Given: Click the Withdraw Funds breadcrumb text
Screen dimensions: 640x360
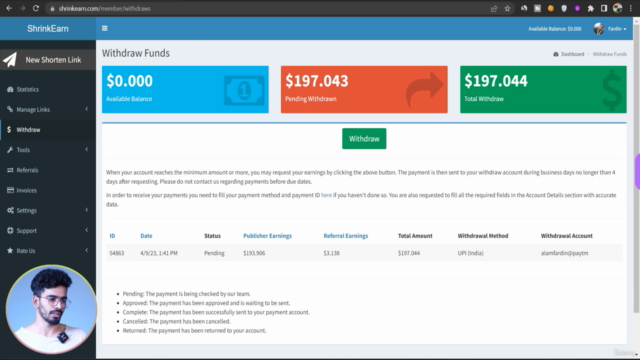Looking at the screenshot, I should coord(609,54).
